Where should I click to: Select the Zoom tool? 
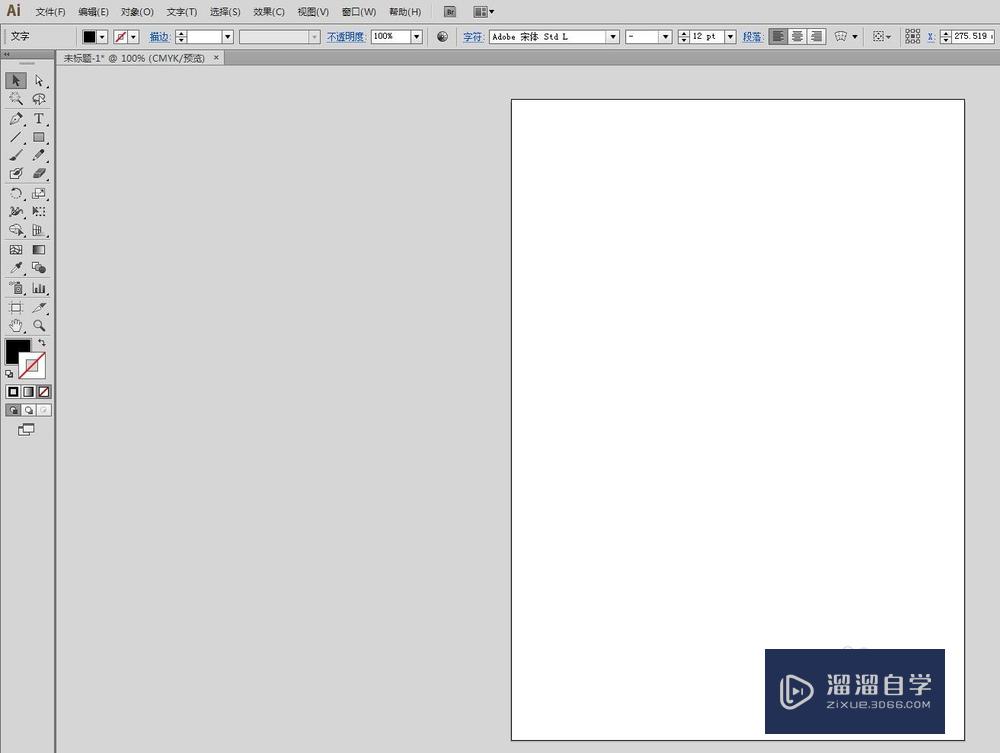(x=39, y=326)
